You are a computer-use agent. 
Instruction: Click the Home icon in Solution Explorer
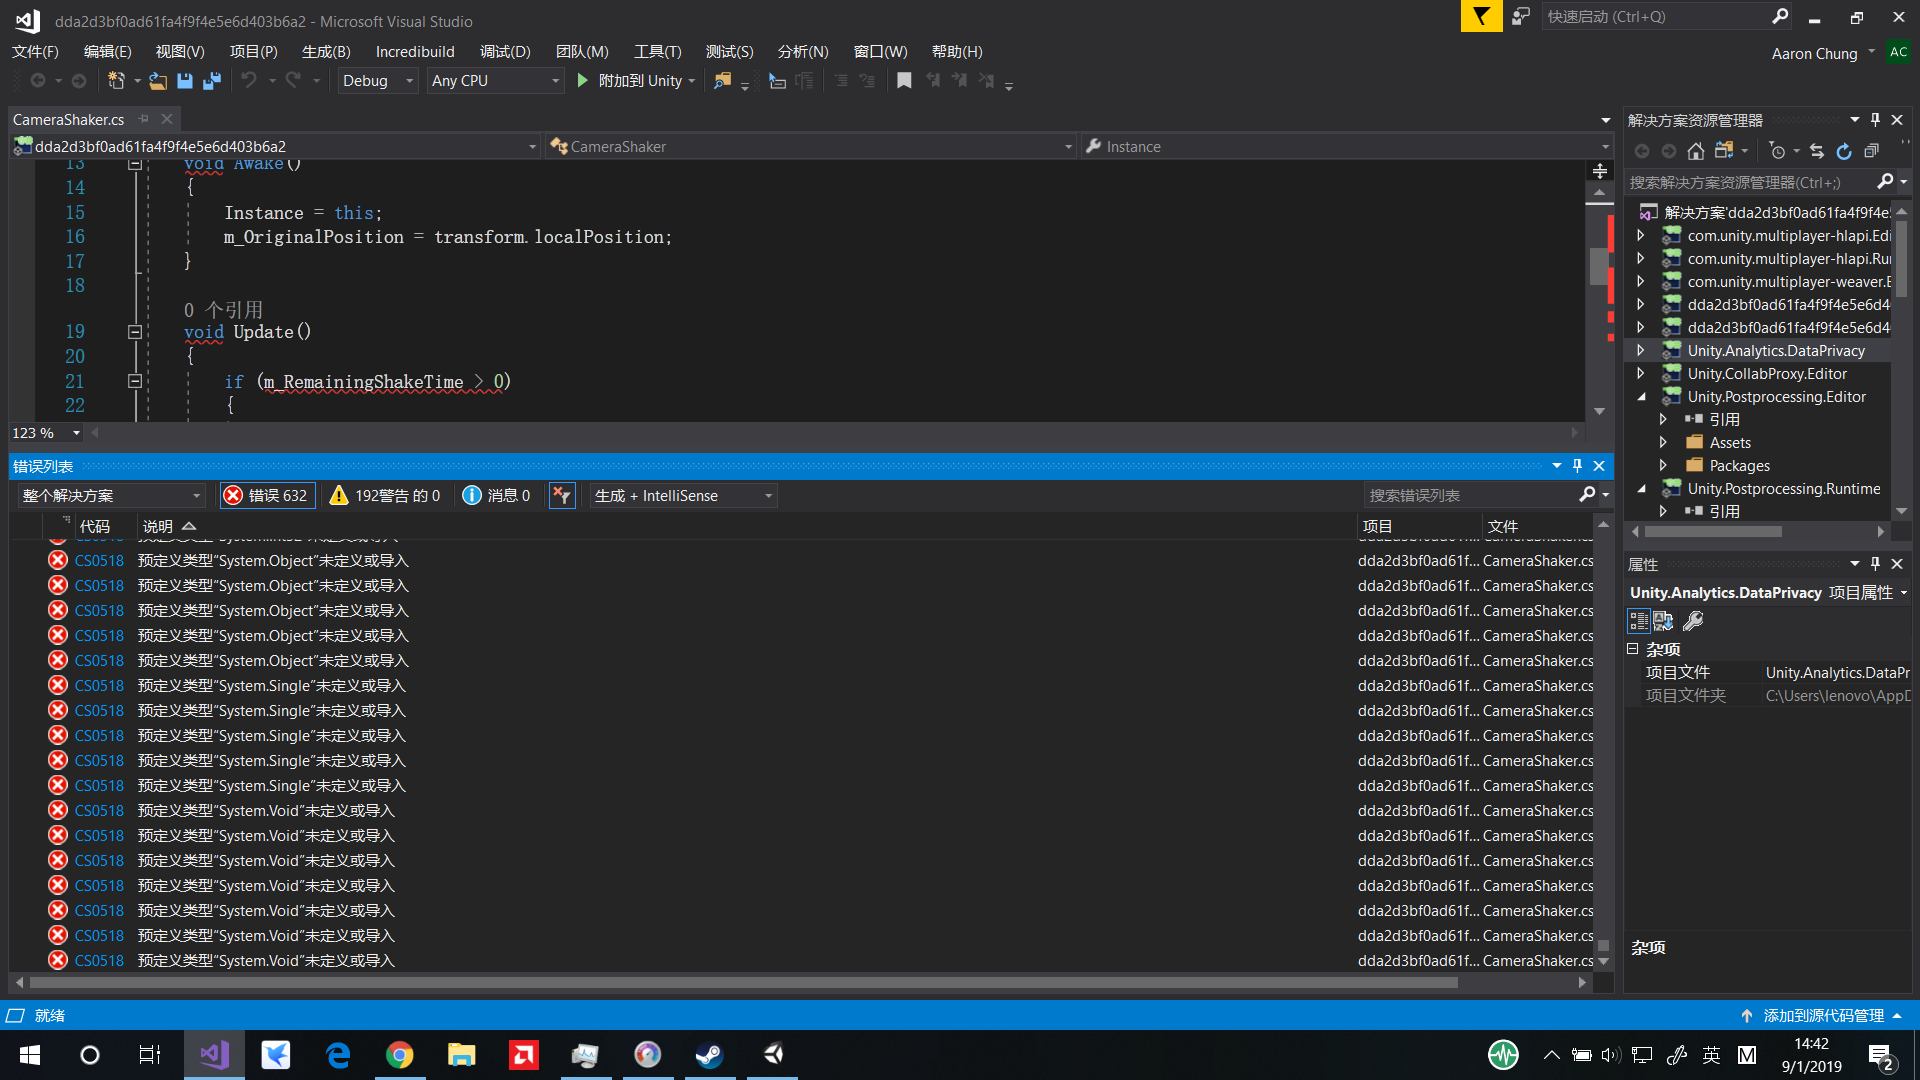pos(1695,150)
